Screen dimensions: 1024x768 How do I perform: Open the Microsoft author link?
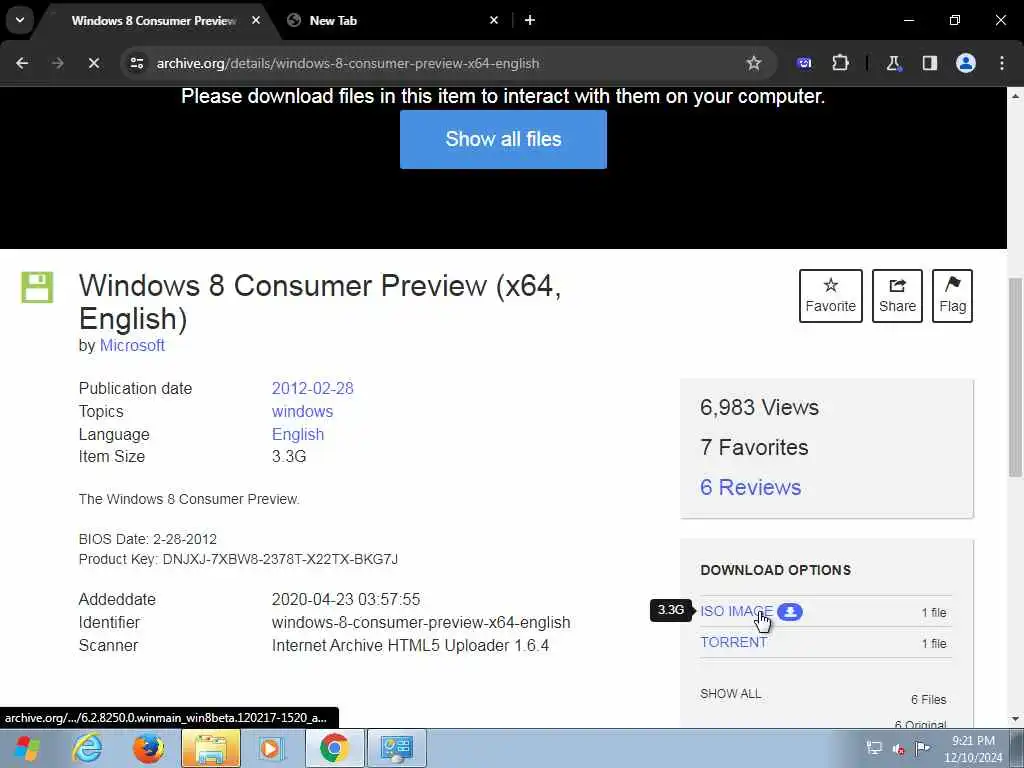[132, 345]
